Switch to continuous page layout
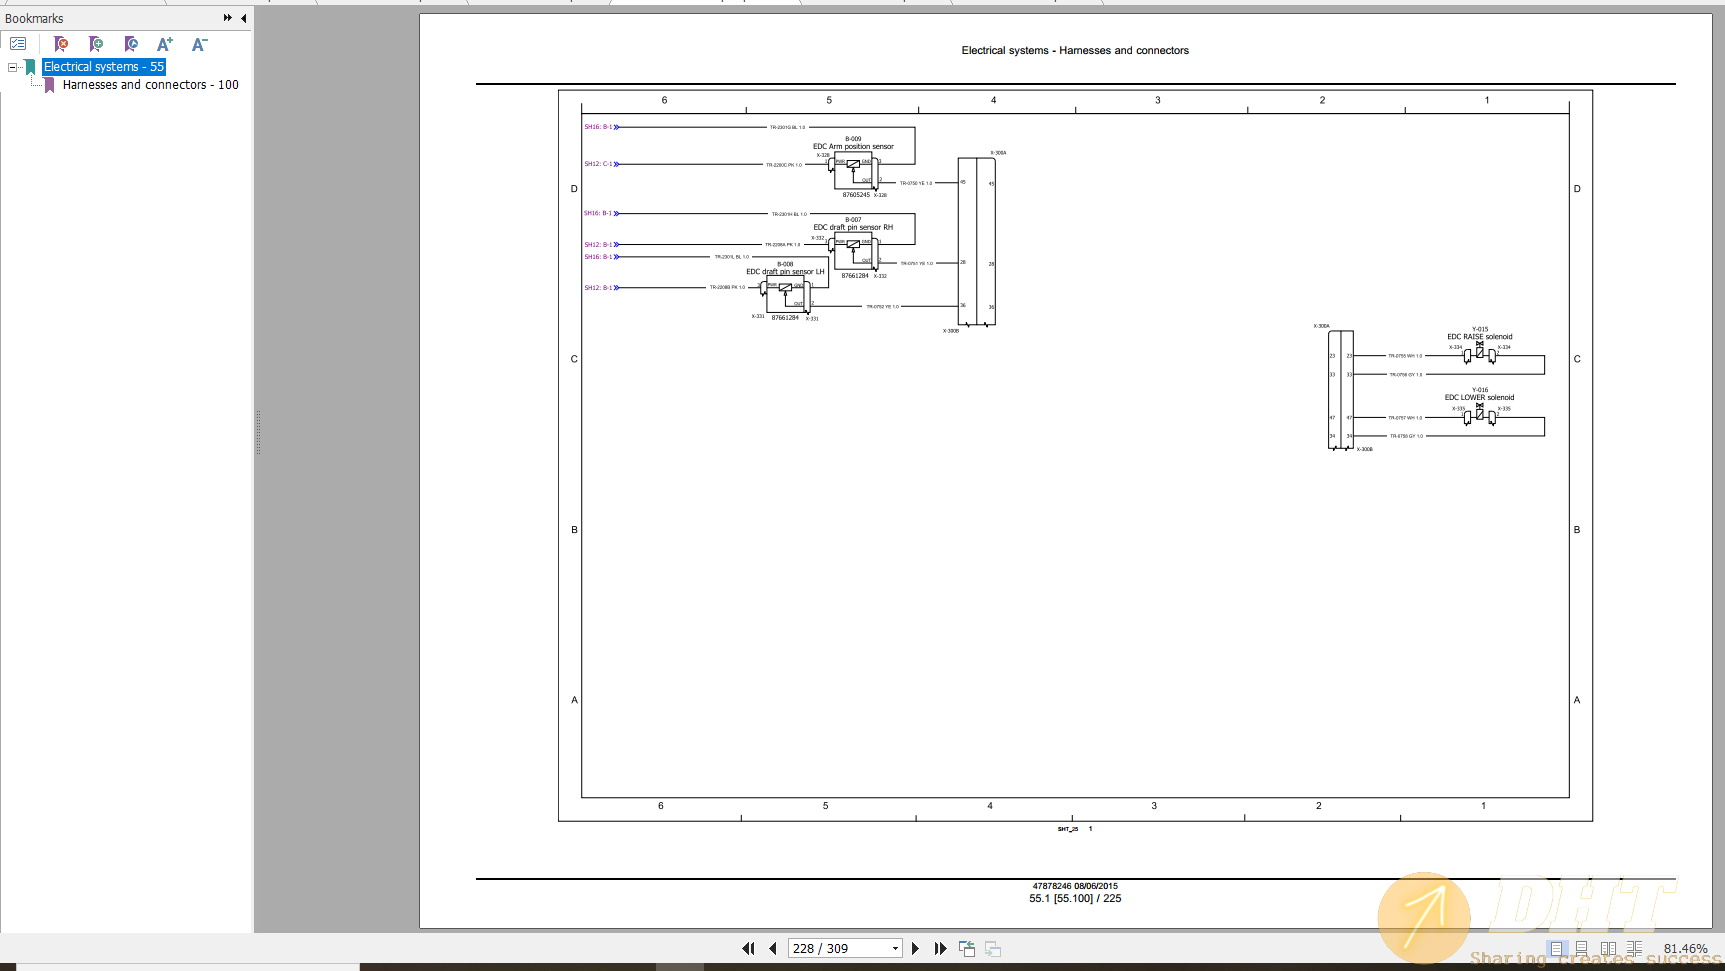The image size is (1725, 971). (1582, 948)
